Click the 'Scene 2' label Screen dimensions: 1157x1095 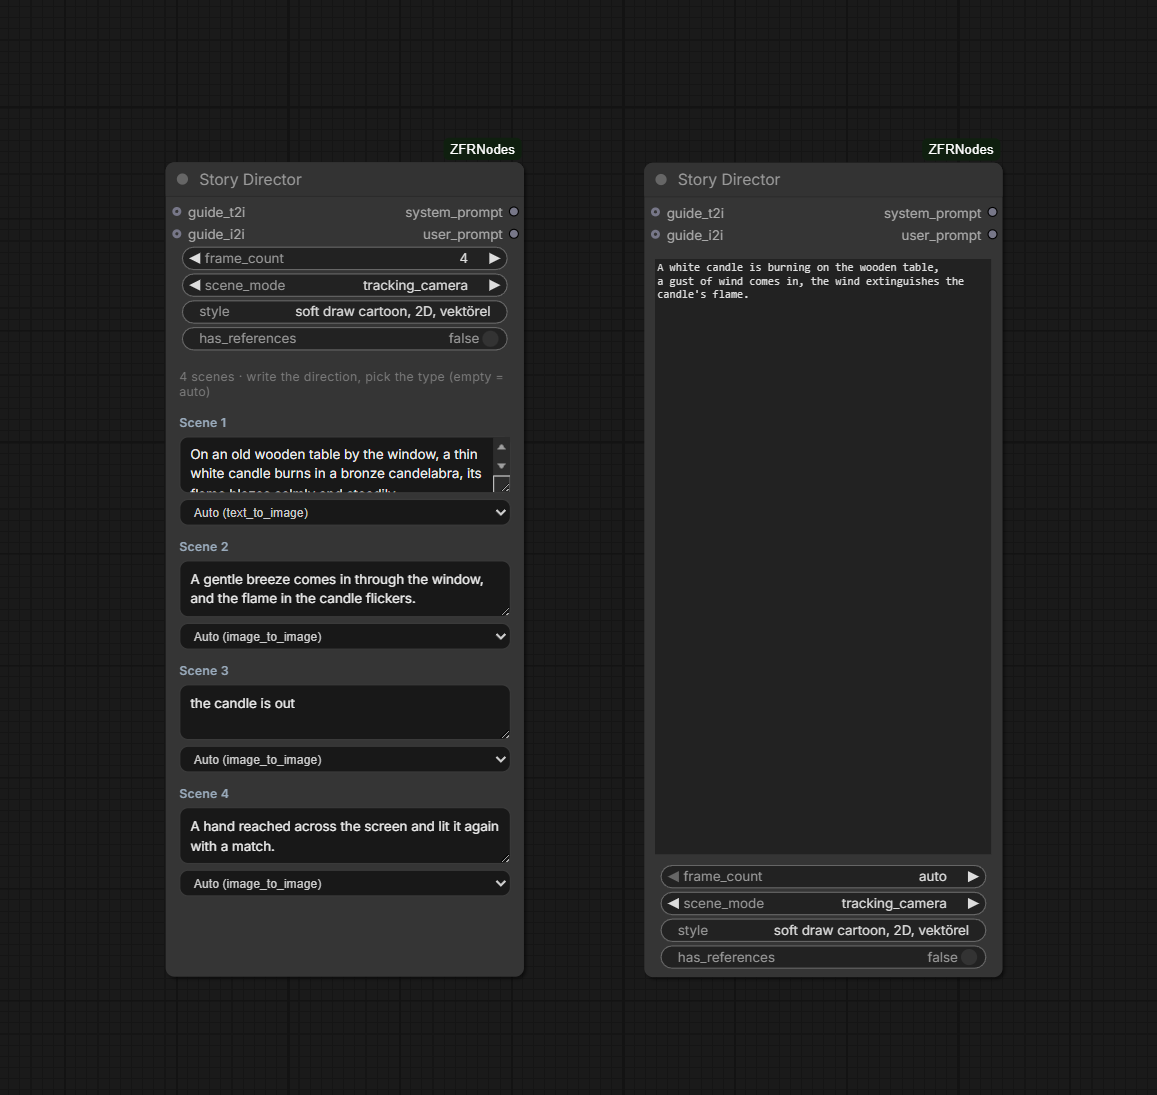tap(204, 547)
